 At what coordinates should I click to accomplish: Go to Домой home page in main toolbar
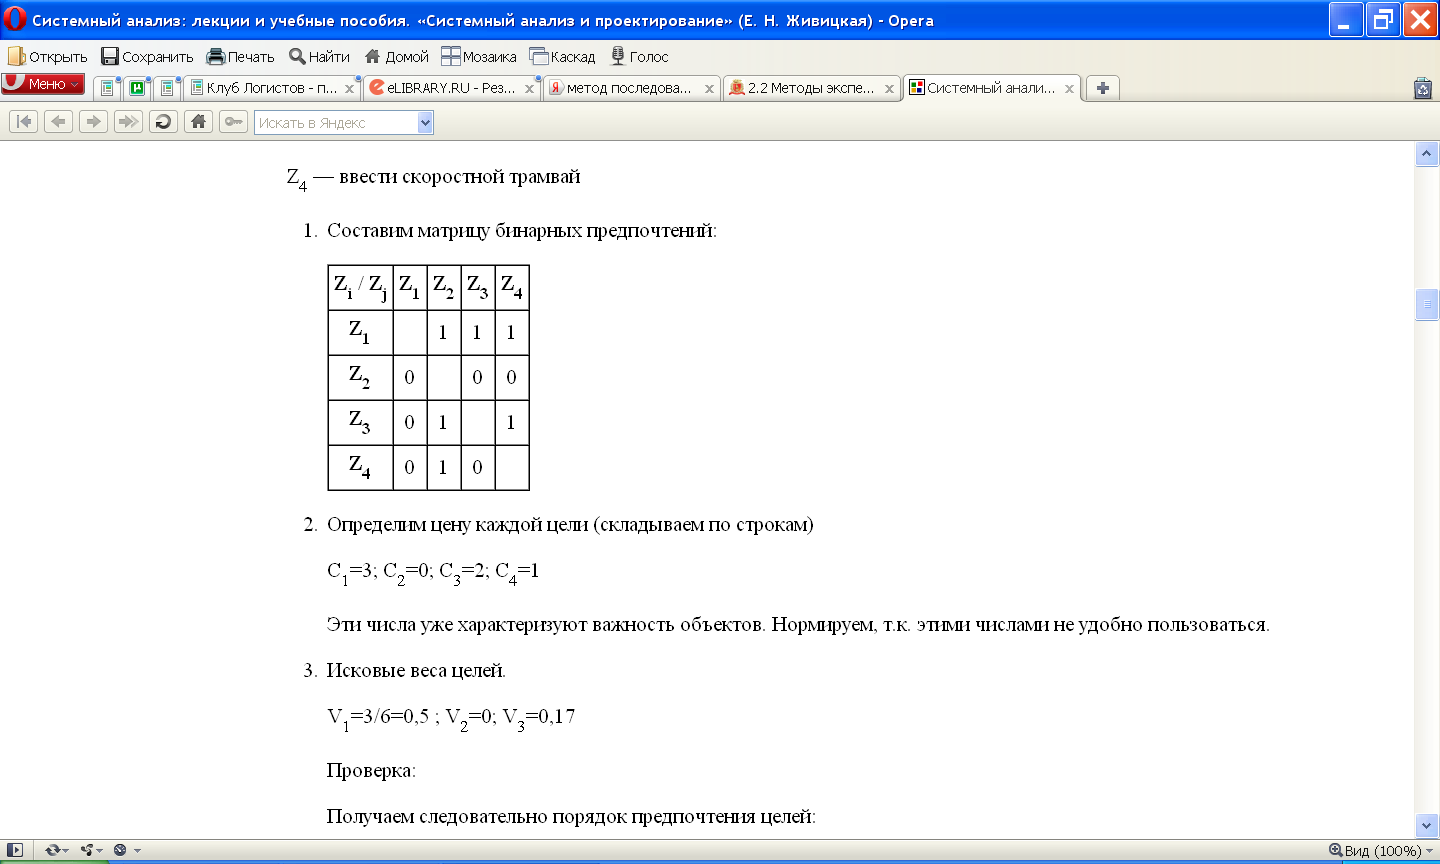coord(396,57)
